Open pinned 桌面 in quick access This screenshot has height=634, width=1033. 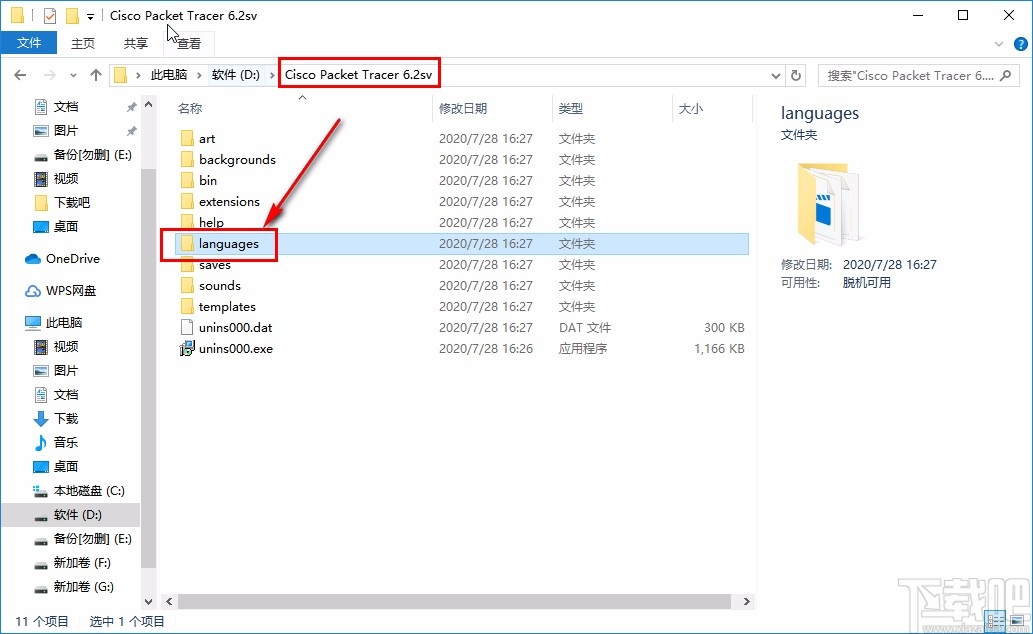tap(55, 227)
